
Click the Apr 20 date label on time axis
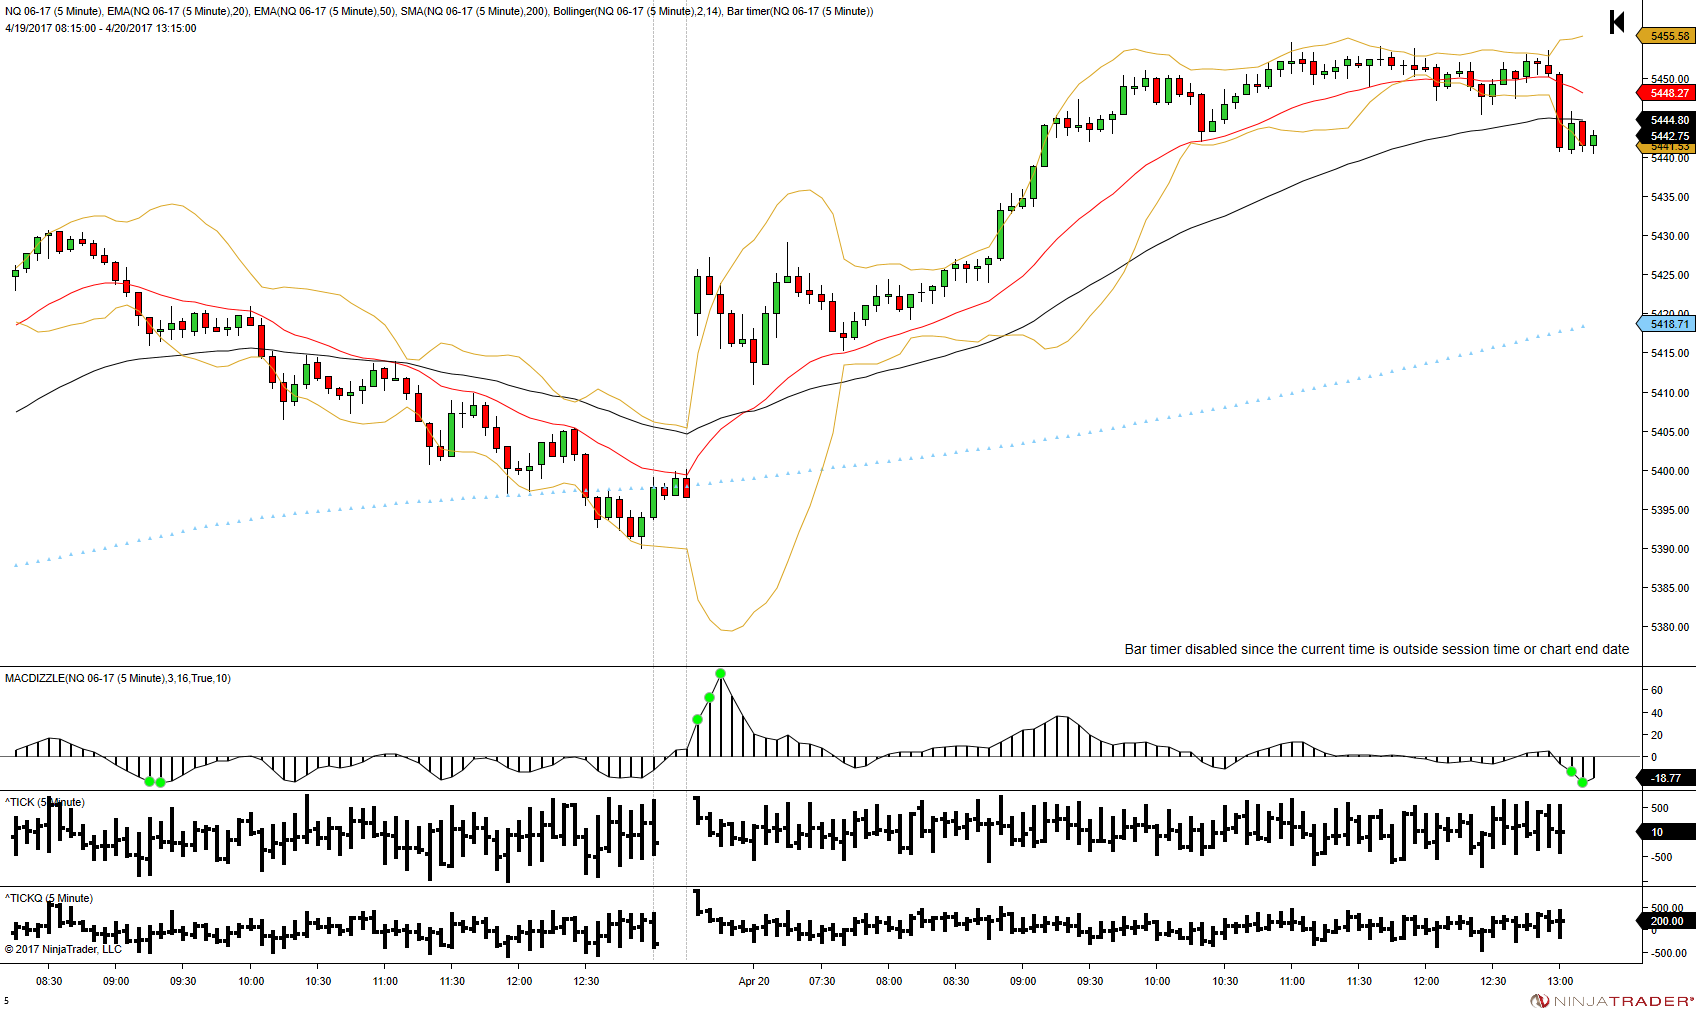754,981
